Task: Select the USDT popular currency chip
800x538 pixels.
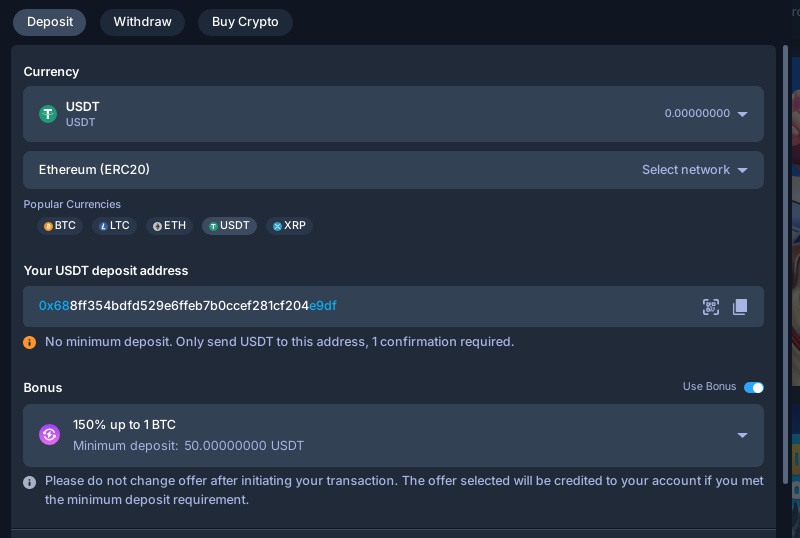Action: tap(230, 226)
